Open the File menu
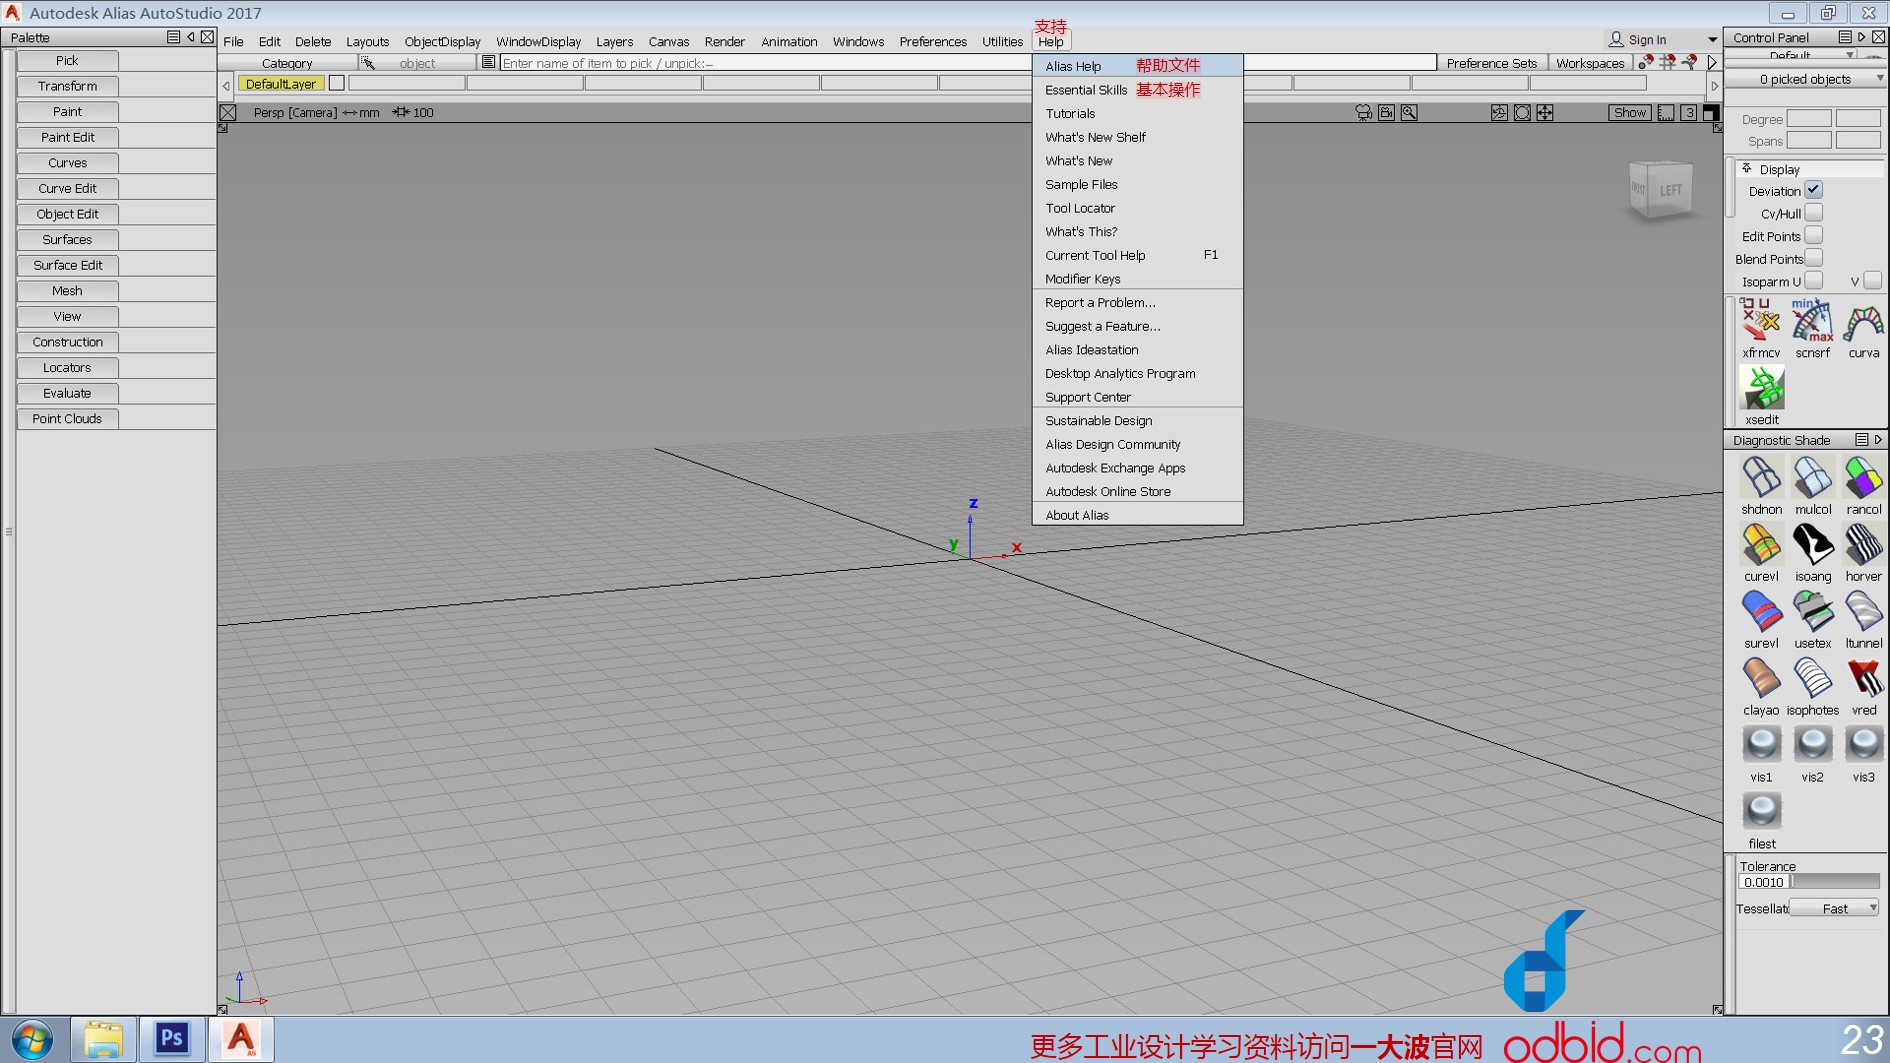 click(233, 42)
